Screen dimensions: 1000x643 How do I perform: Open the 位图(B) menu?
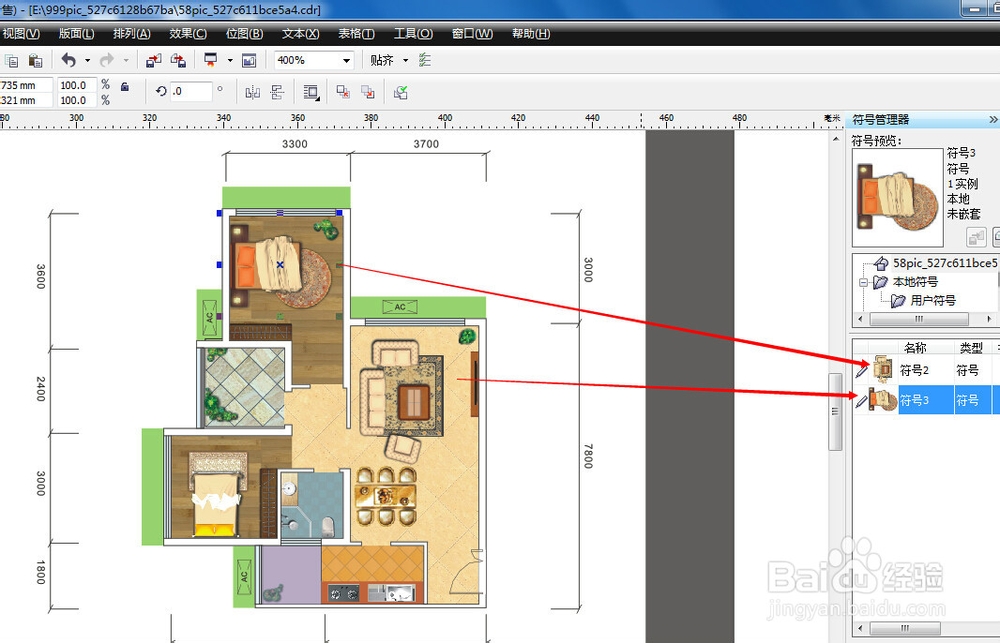[x=244, y=34]
